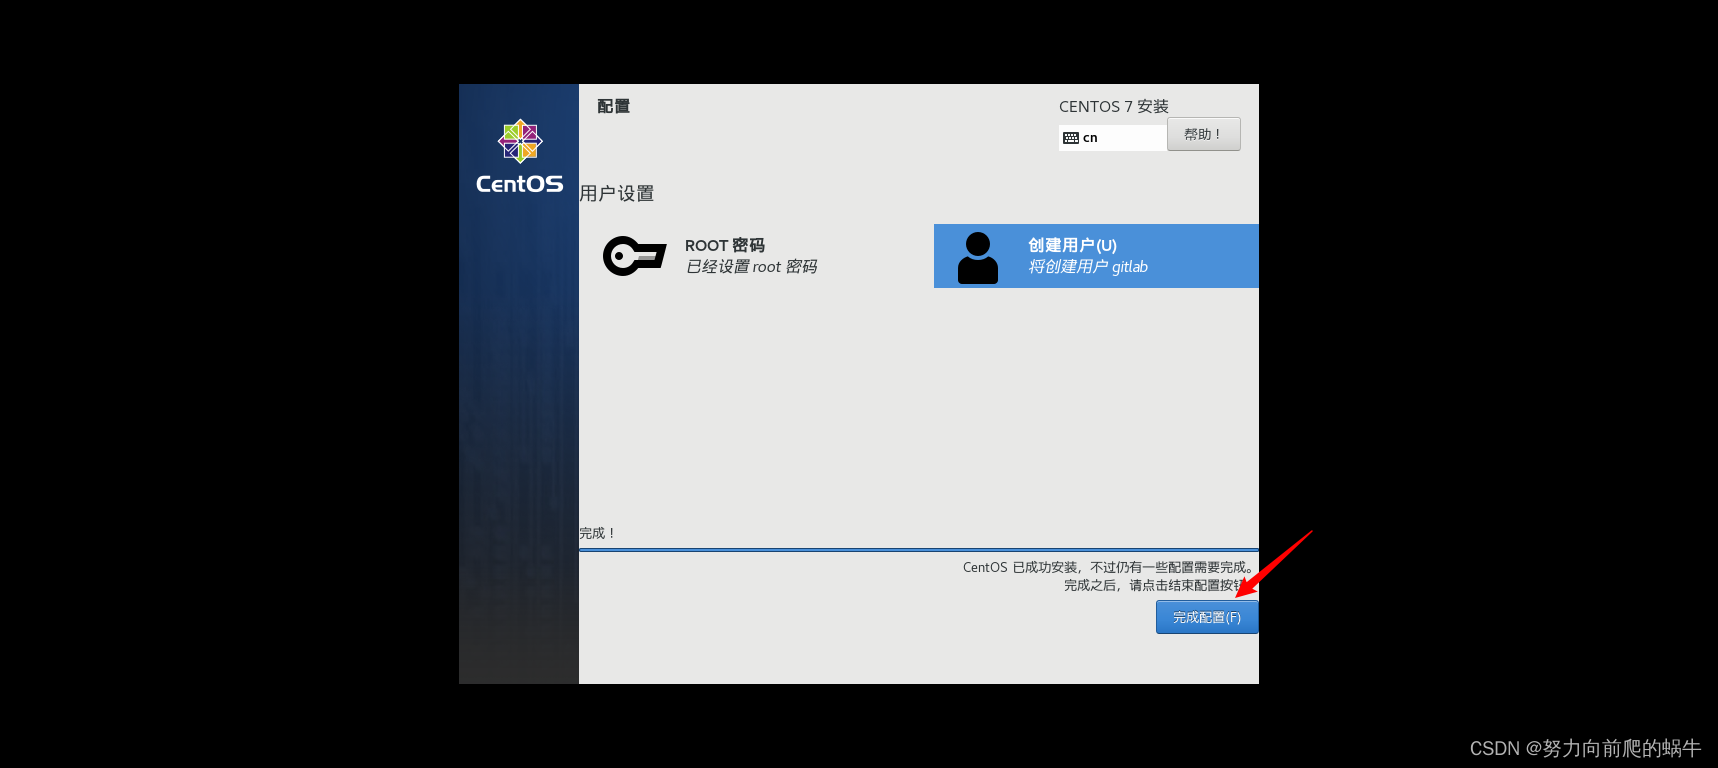Click the 配置 title text
The width and height of the screenshot is (1718, 768).
[613, 106]
